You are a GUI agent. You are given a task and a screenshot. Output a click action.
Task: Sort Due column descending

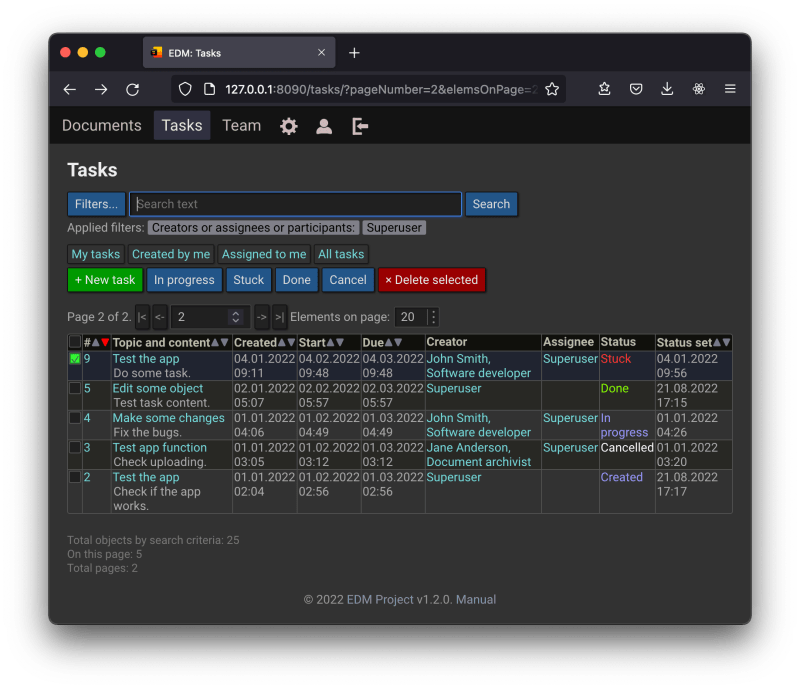coord(398,342)
